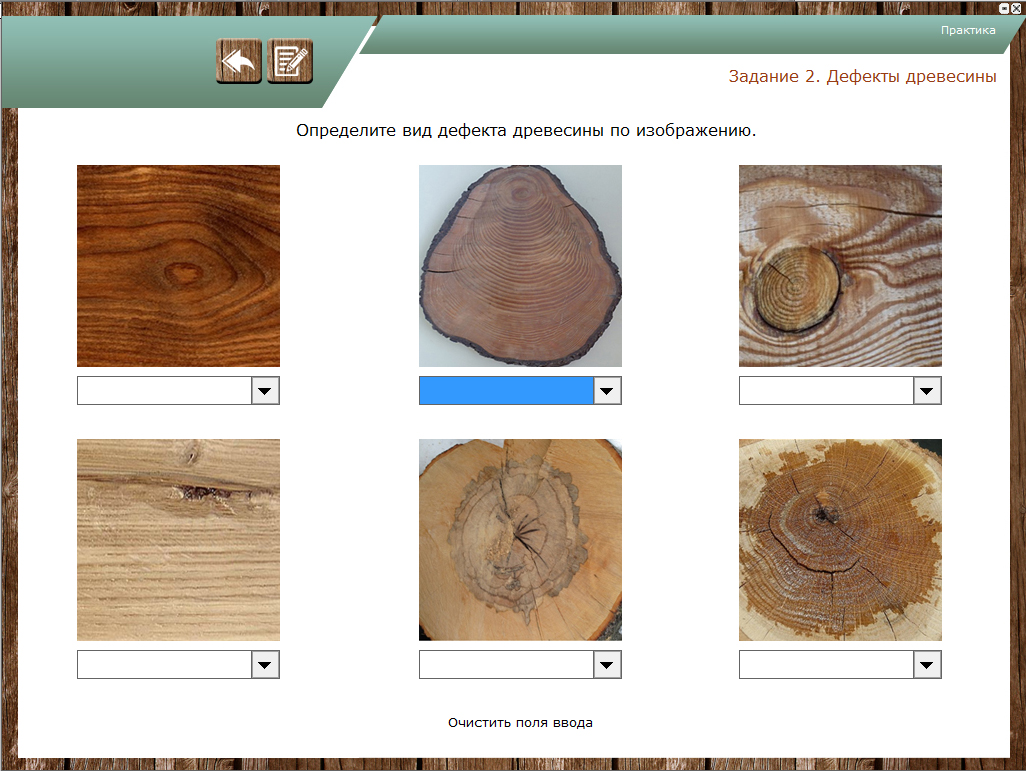
Task: Click the round knot in plank image
Action: (840, 266)
